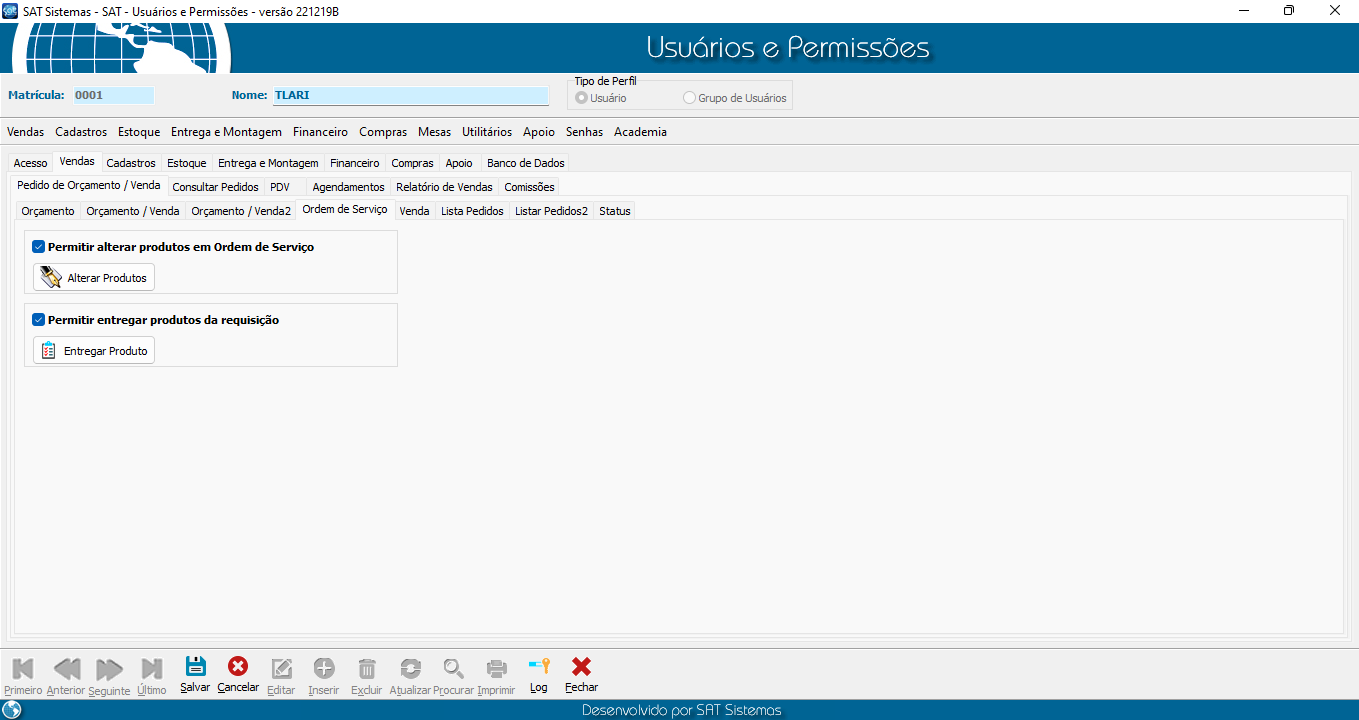Image resolution: width=1359 pixels, height=720 pixels.
Task: Click the Salvar floppy disk icon
Action: point(196,667)
